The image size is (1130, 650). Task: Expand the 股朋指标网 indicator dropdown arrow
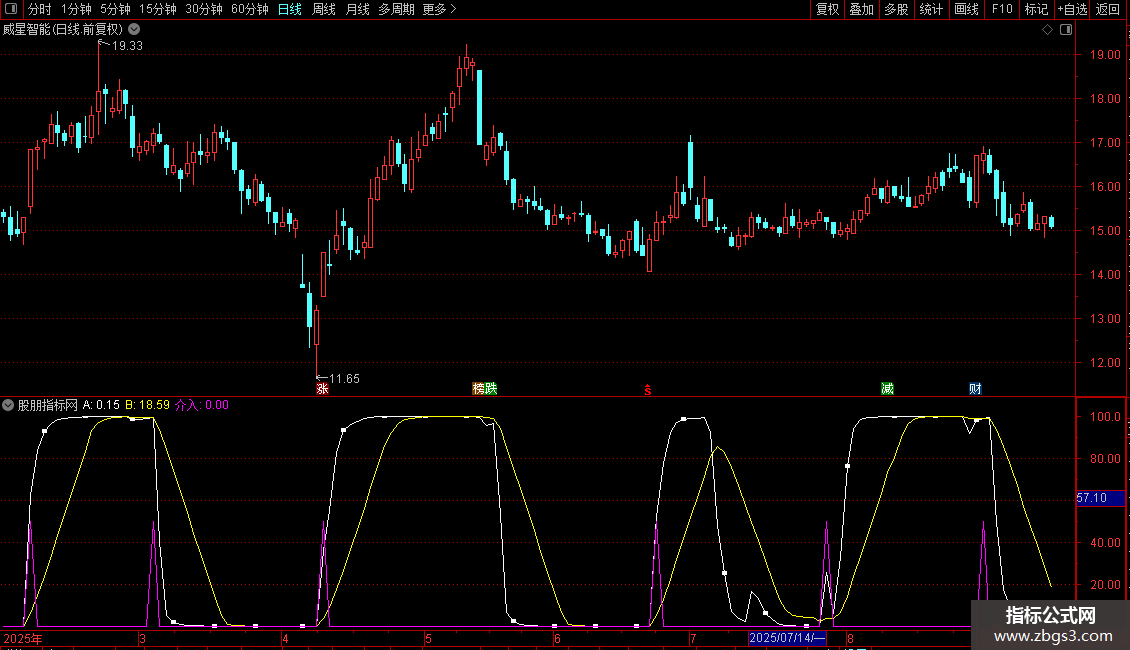(x=9, y=405)
